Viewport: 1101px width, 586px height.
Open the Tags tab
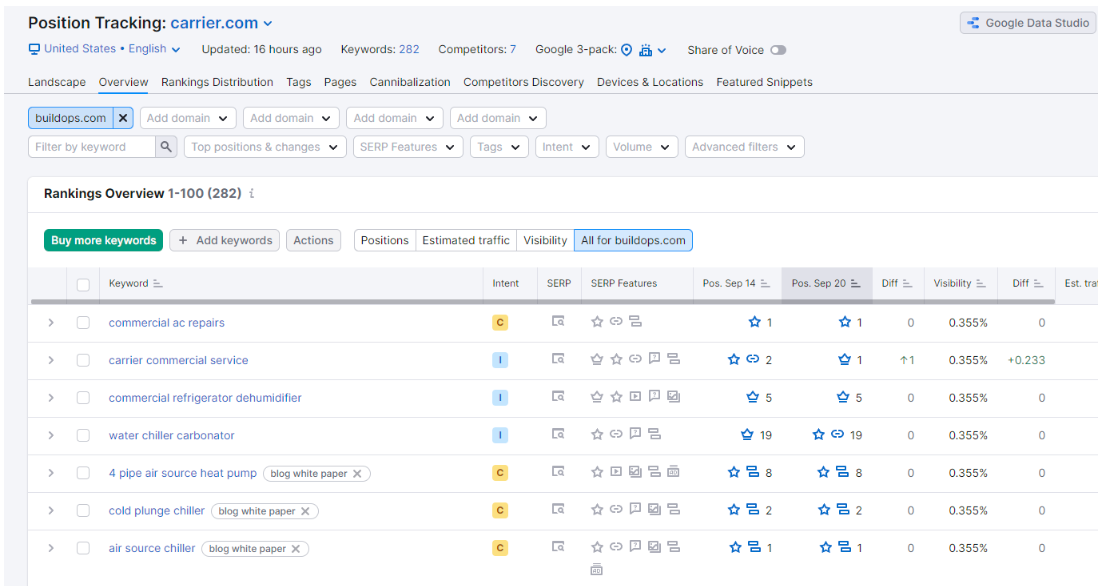[298, 82]
